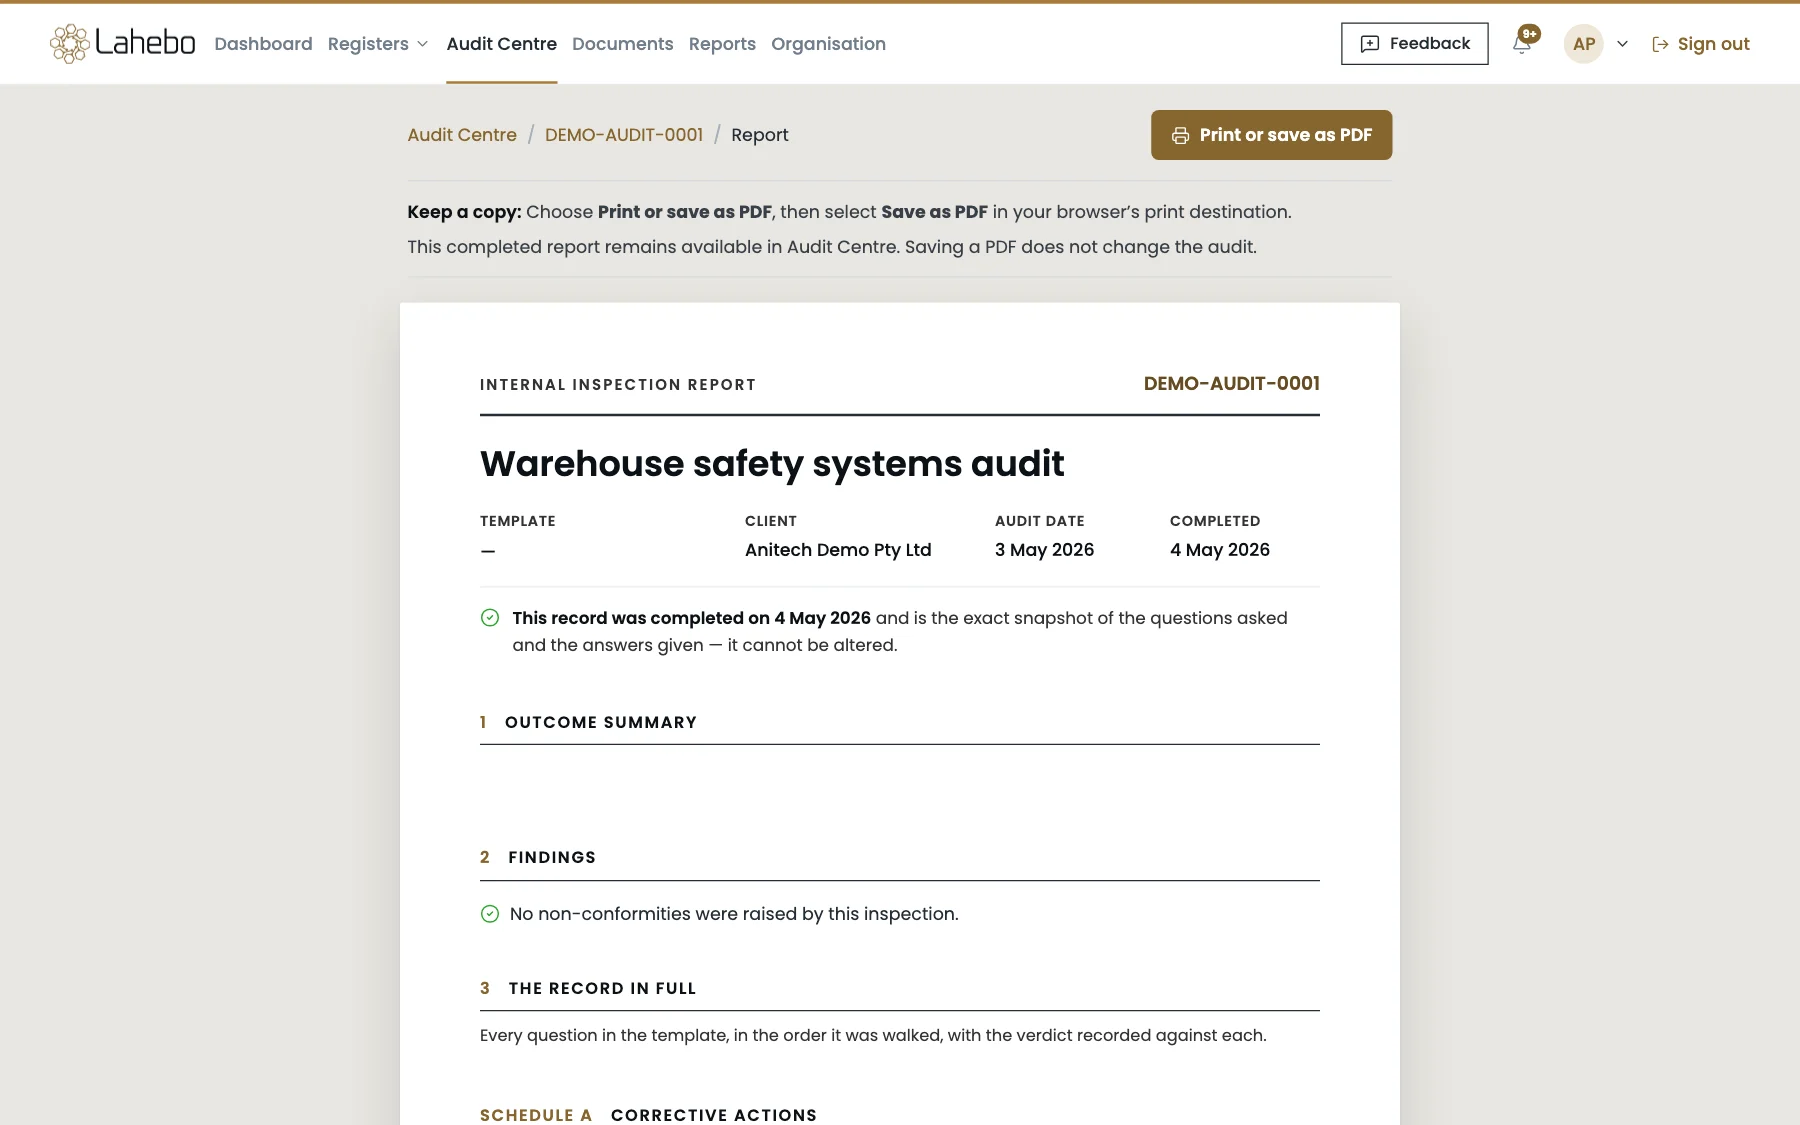Switch to the Documents section

[622, 44]
